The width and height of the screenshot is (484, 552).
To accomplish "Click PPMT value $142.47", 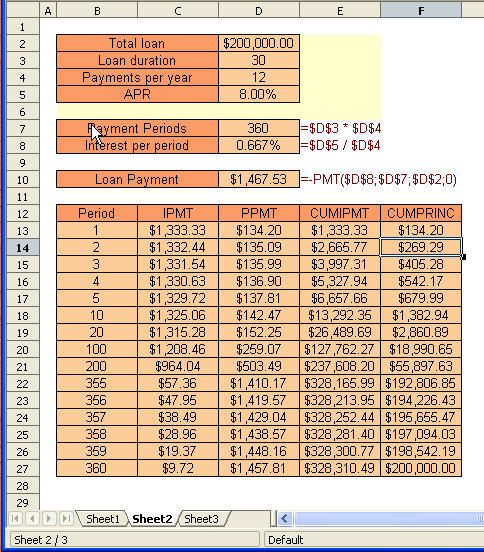I will click(x=259, y=315).
